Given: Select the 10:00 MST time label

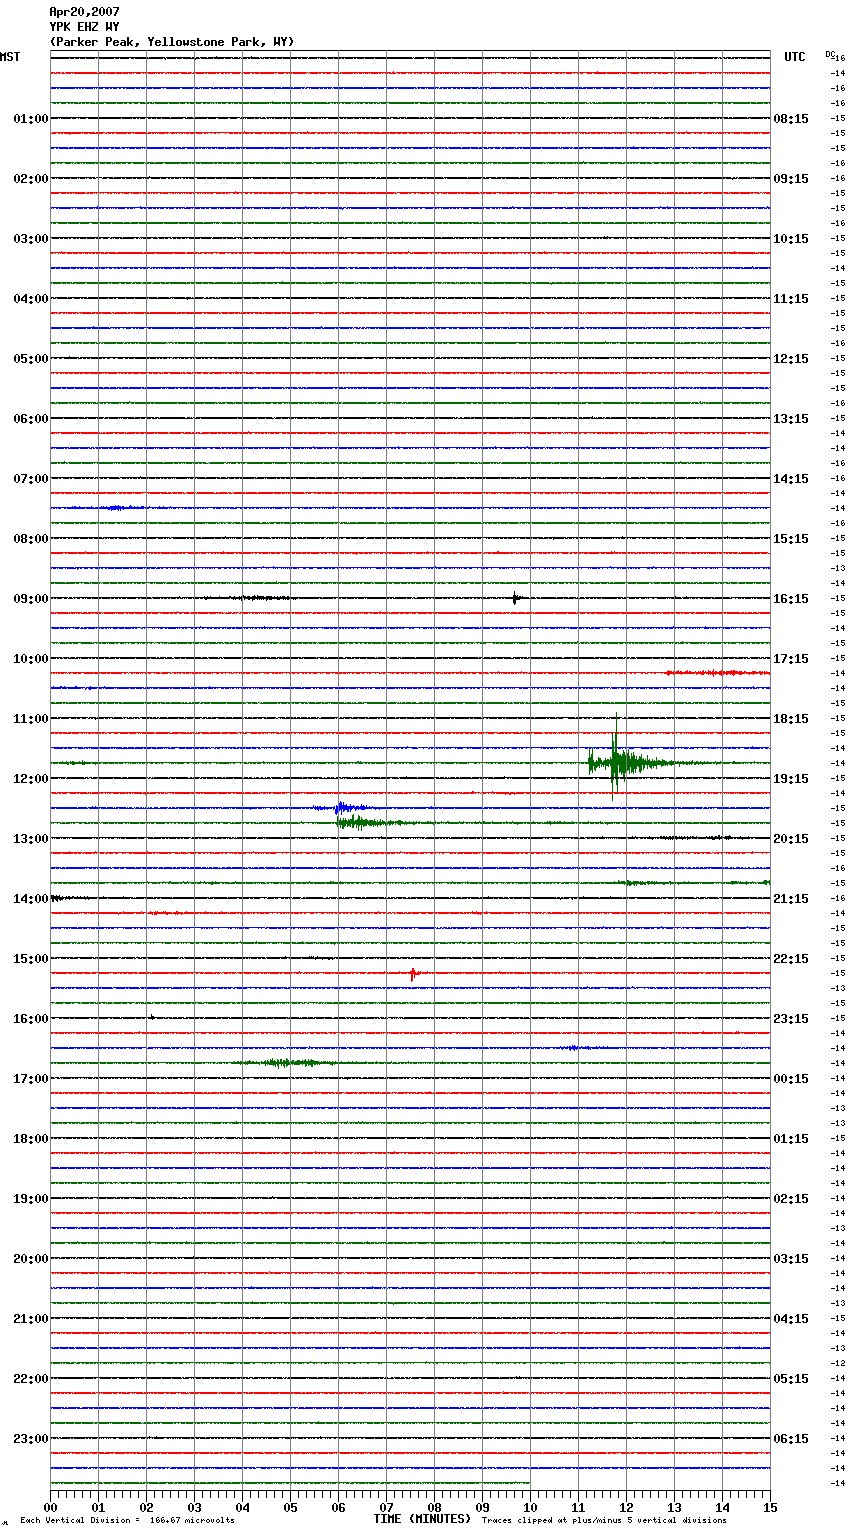Looking at the screenshot, I should point(30,659).
